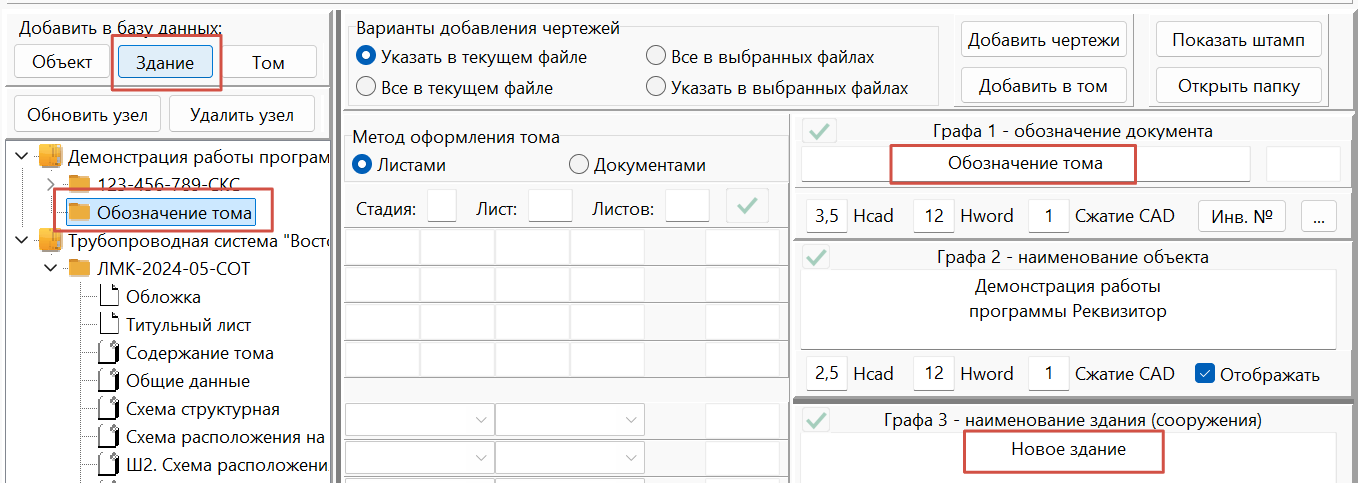Open first dropdown below the sheet table
The image size is (1358, 483).
pyautogui.click(x=419, y=420)
